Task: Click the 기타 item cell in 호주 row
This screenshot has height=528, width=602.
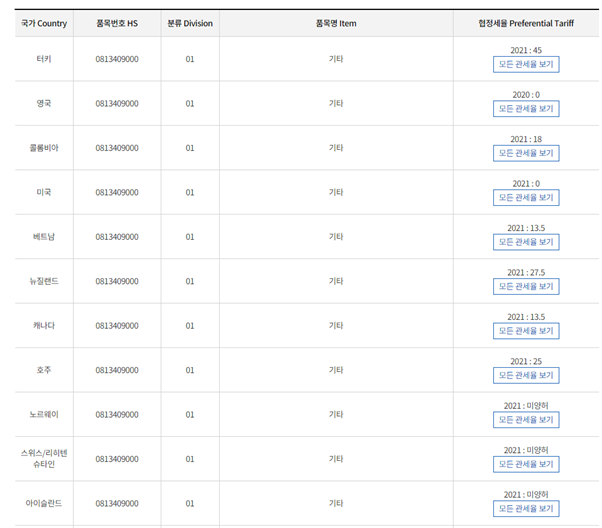Action: point(336,370)
